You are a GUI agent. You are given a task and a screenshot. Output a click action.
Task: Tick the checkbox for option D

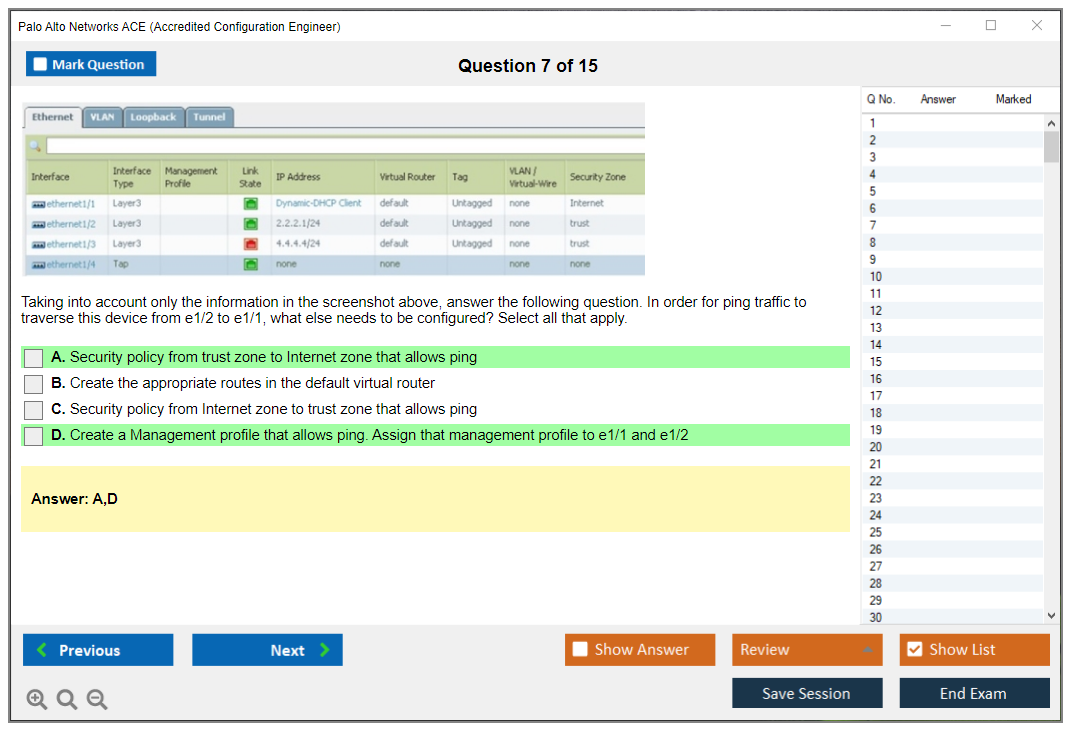pyautogui.click(x=33, y=436)
